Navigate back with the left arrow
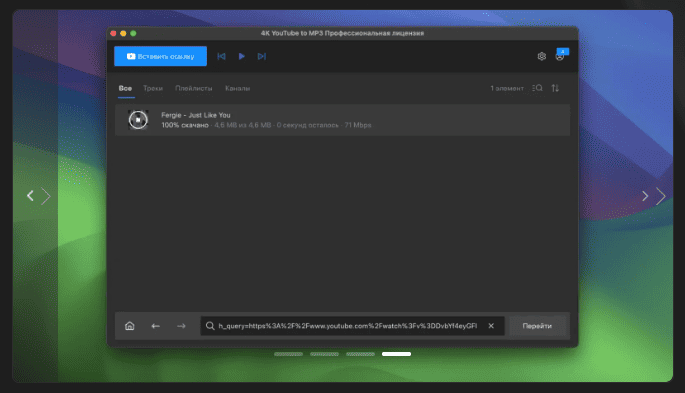Viewport: 685px width, 393px height. pos(156,326)
